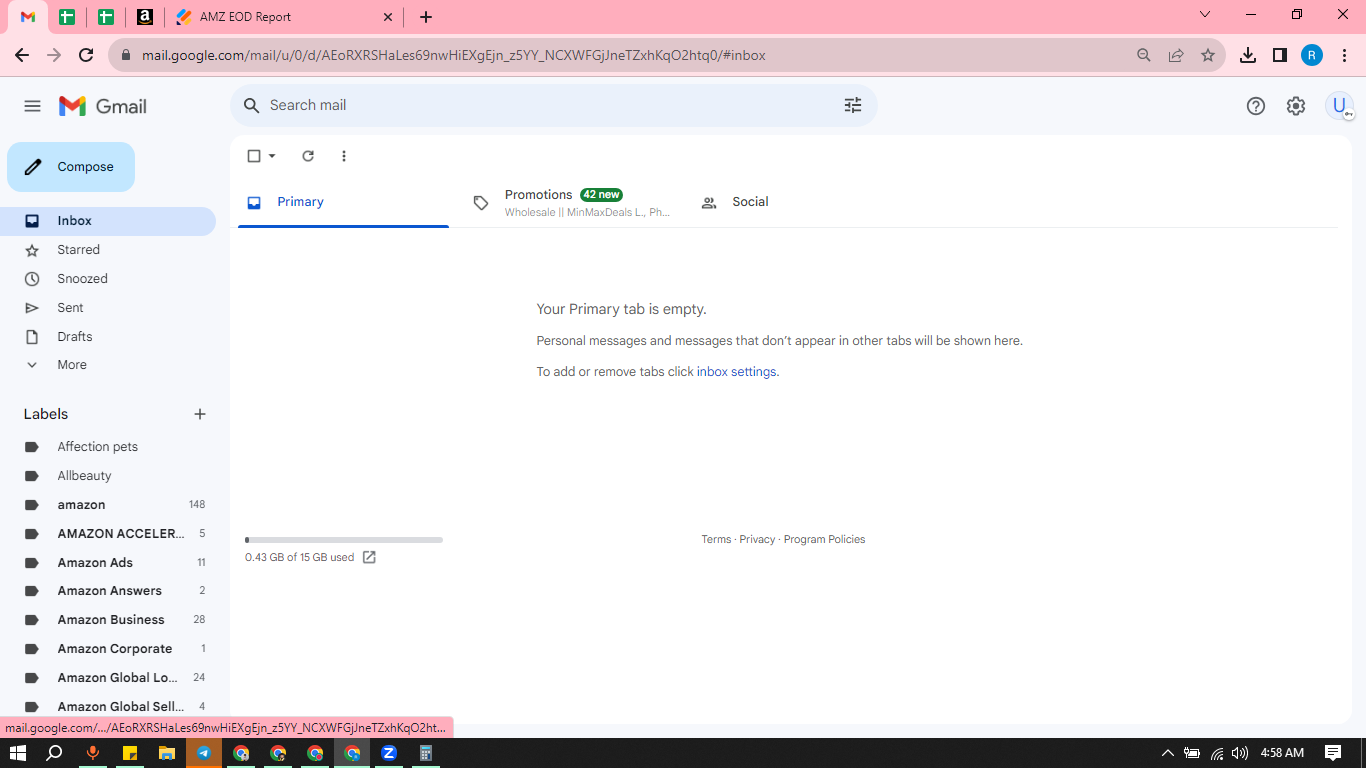
Task: Click the storage usage progress bar
Action: click(344, 540)
